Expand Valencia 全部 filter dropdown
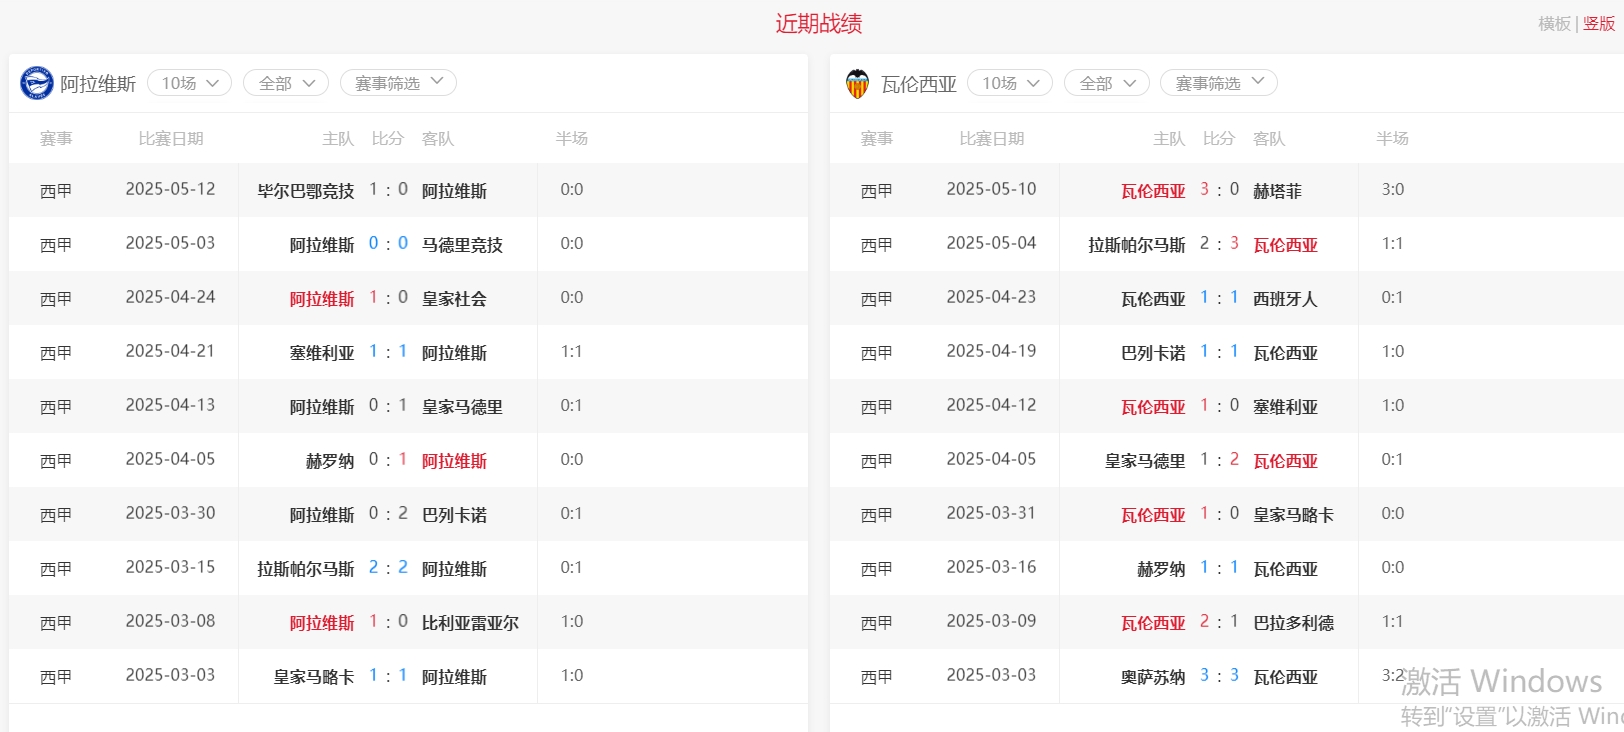 click(1107, 83)
